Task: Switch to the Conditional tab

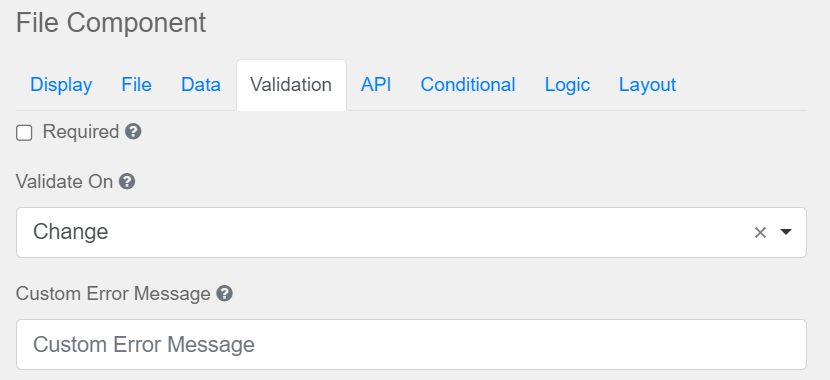Action: pyautogui.click(x=468, y=85)
